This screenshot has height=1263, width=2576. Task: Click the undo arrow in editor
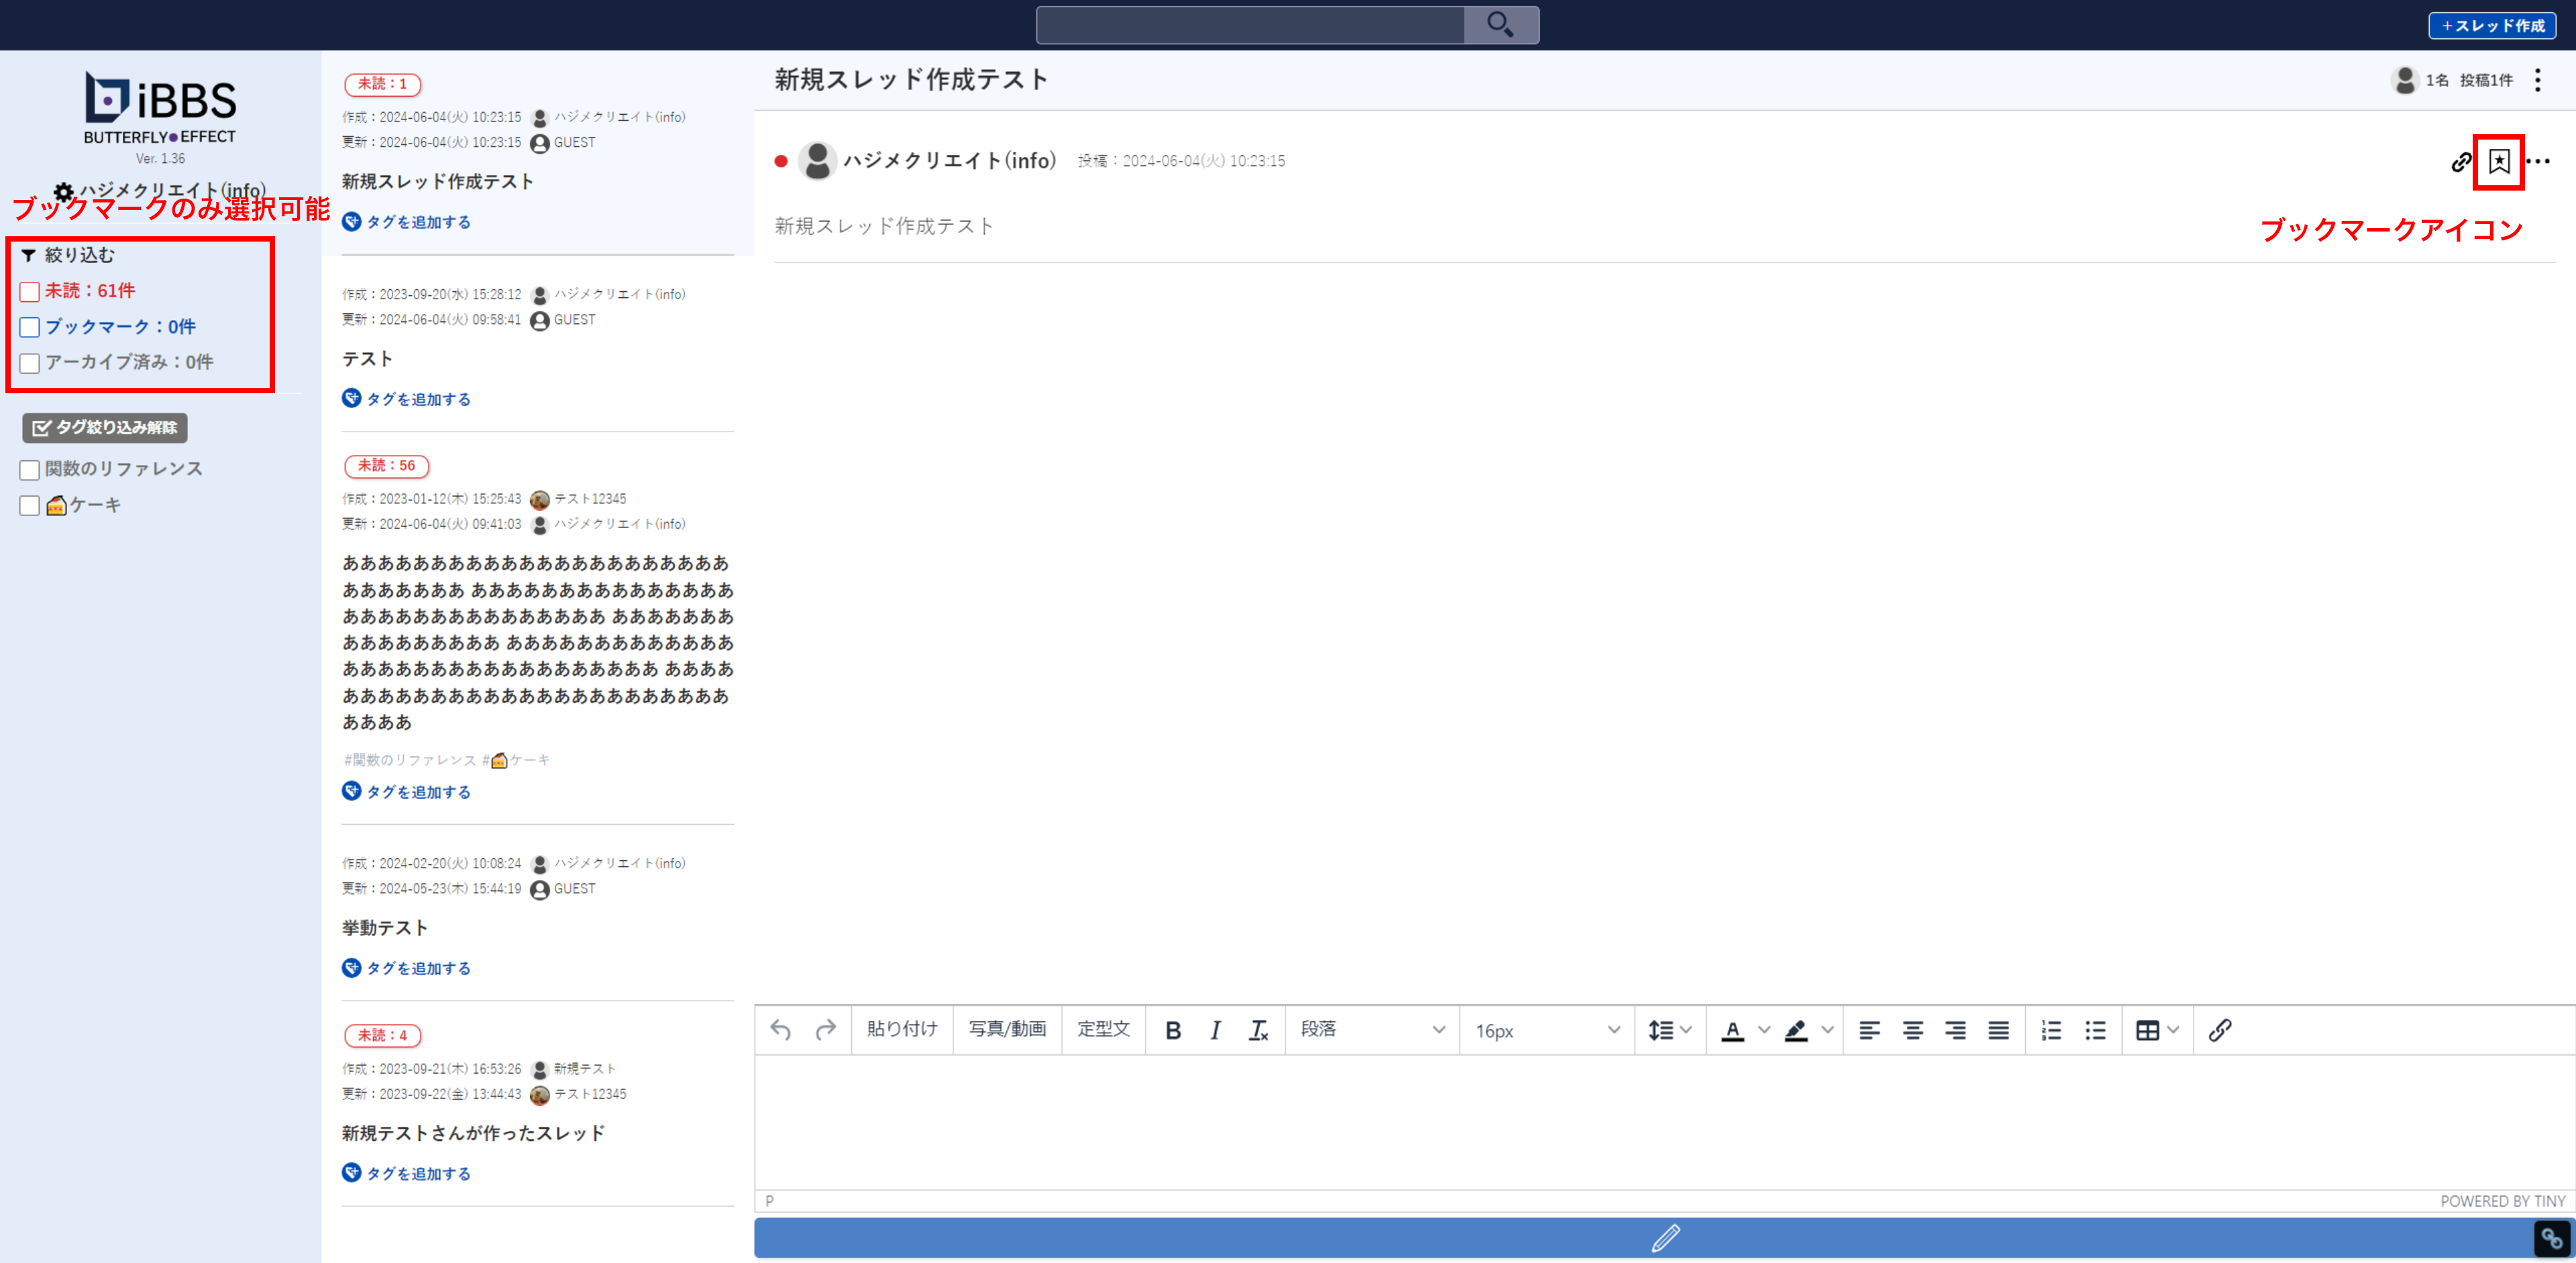(781, 1030)
